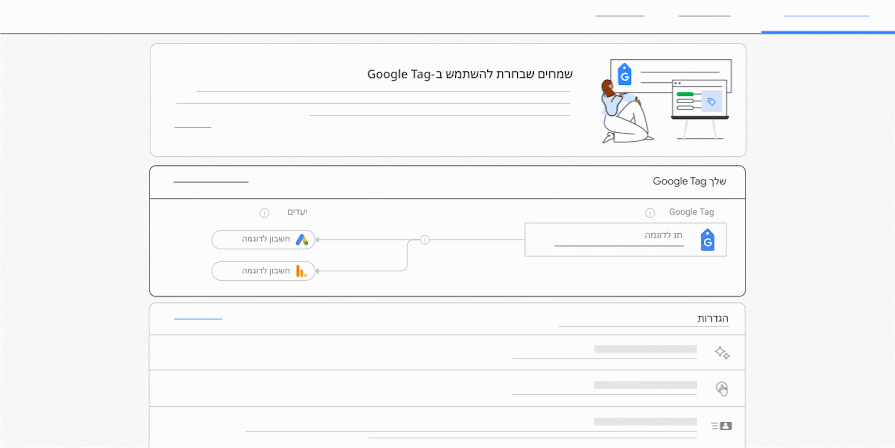The image size is (895, 448).
Task: Open the Google Ads חשבון לדוגמה destination
Action: click(x=263, y=240)
